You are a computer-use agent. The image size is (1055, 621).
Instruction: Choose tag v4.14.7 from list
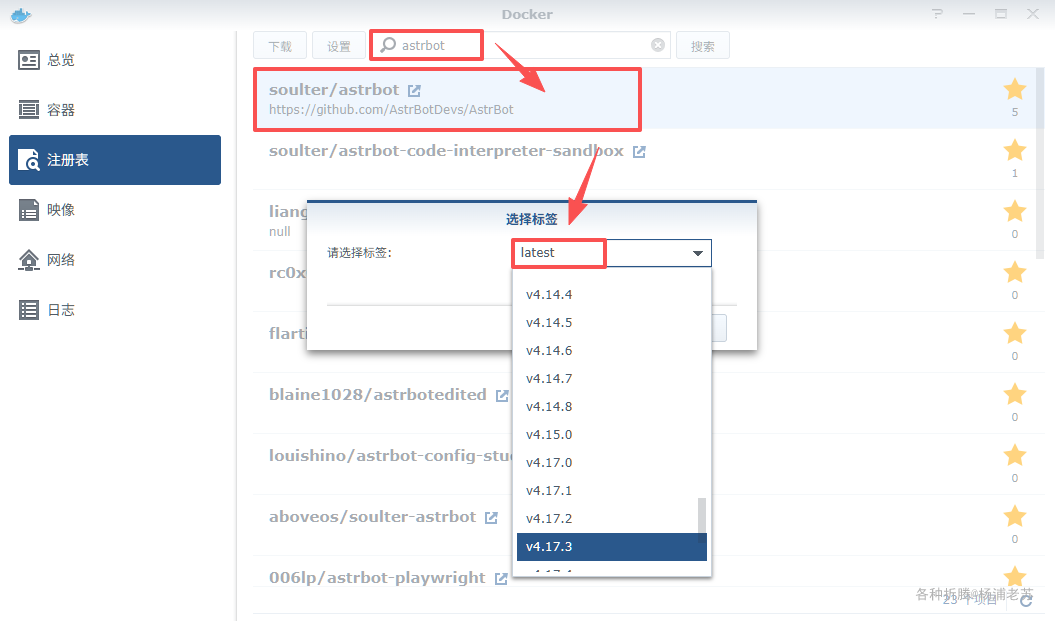[x=612, y=379]
